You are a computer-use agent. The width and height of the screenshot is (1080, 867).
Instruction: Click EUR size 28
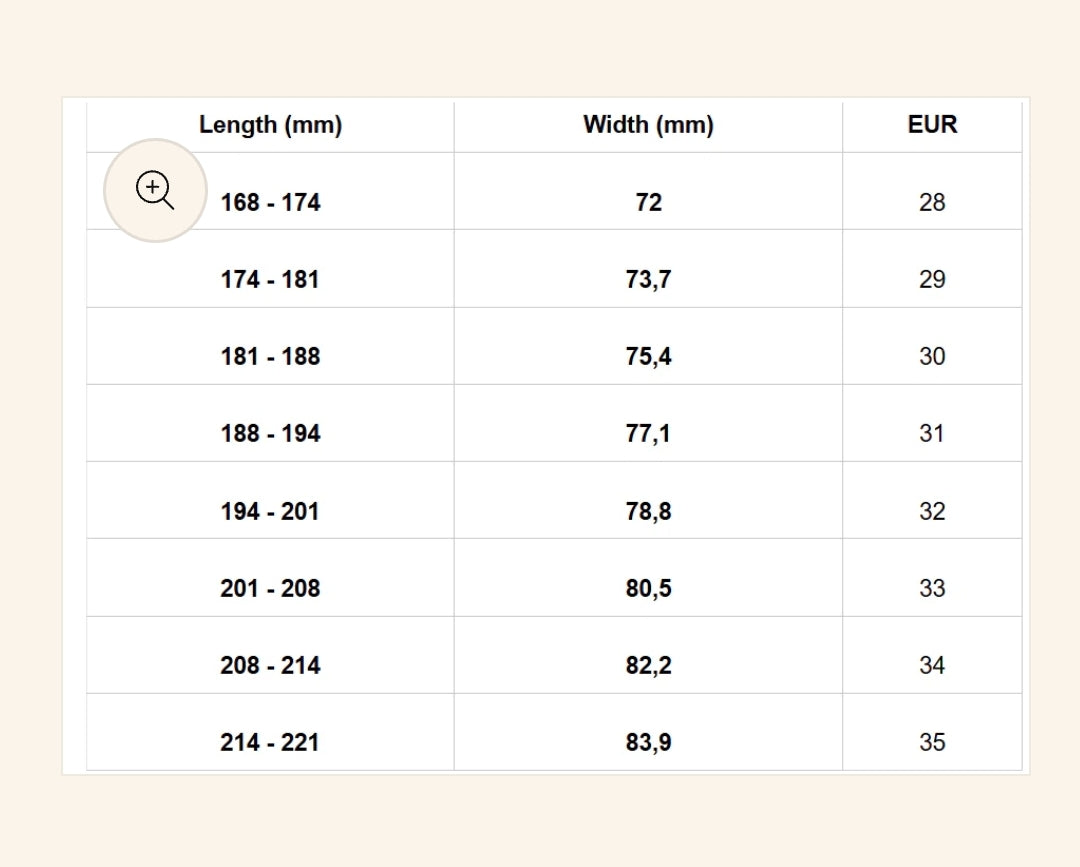click(x=932, y=203)
